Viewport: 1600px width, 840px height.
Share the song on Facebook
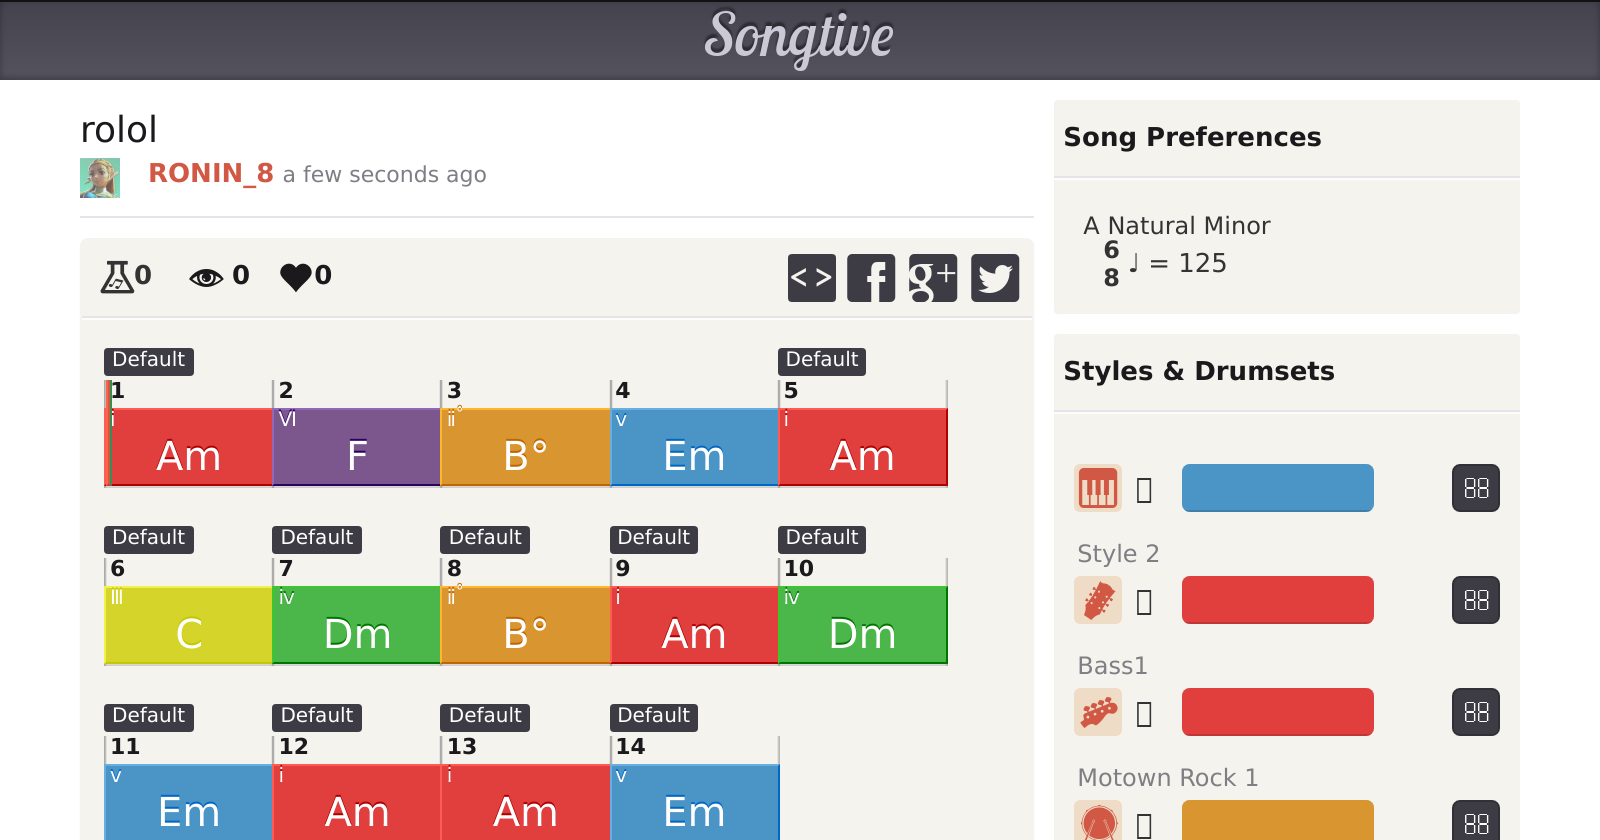(871, 278)
